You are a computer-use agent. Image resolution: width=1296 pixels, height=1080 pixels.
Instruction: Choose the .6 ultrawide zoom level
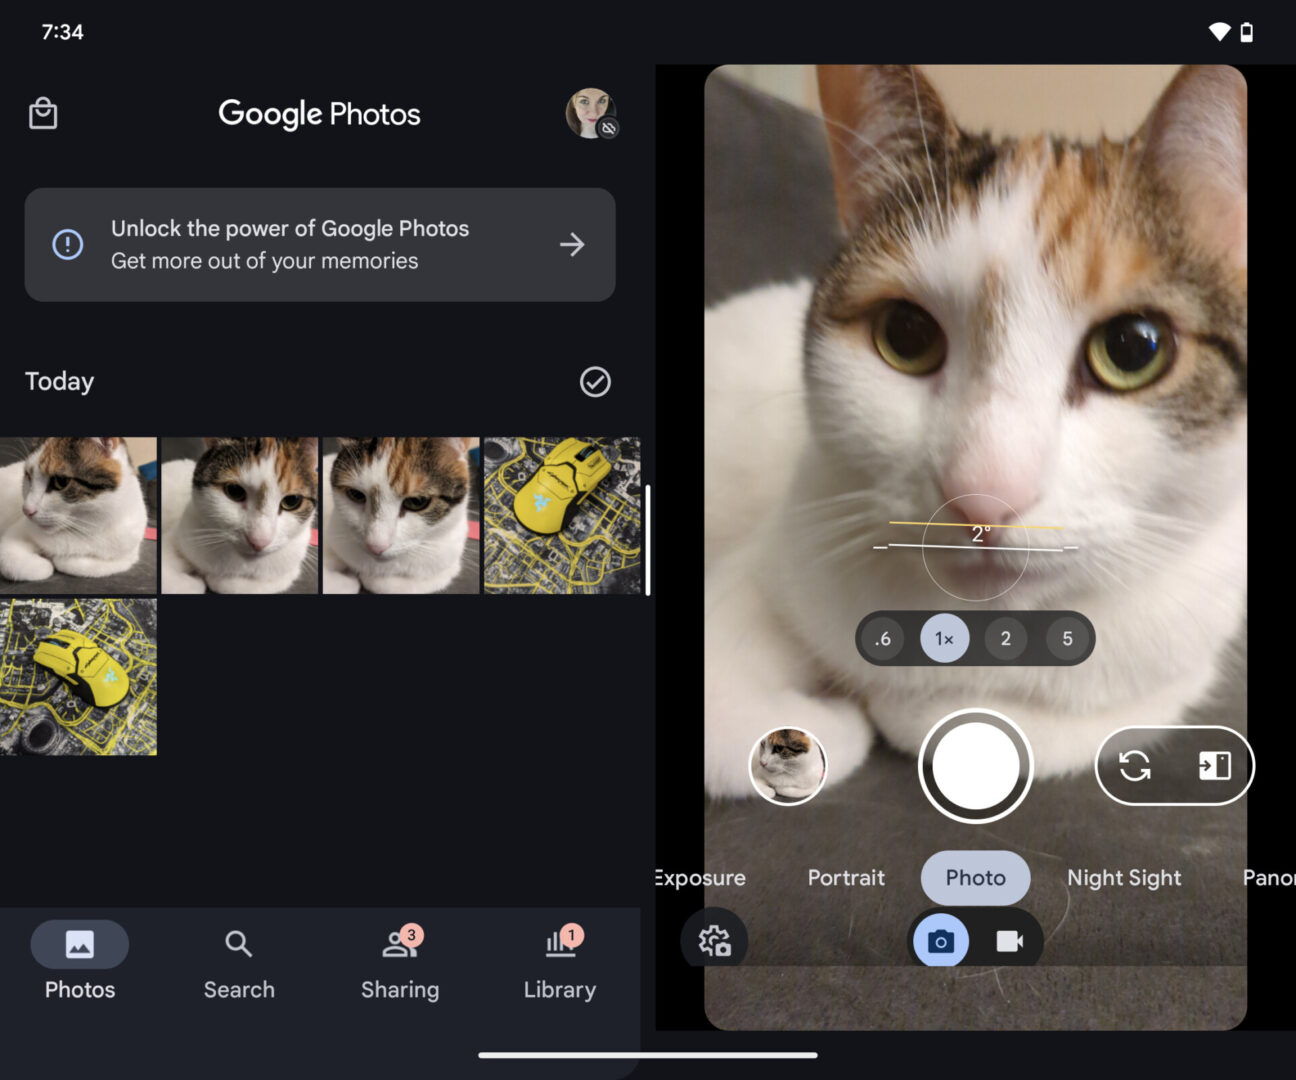882,639
